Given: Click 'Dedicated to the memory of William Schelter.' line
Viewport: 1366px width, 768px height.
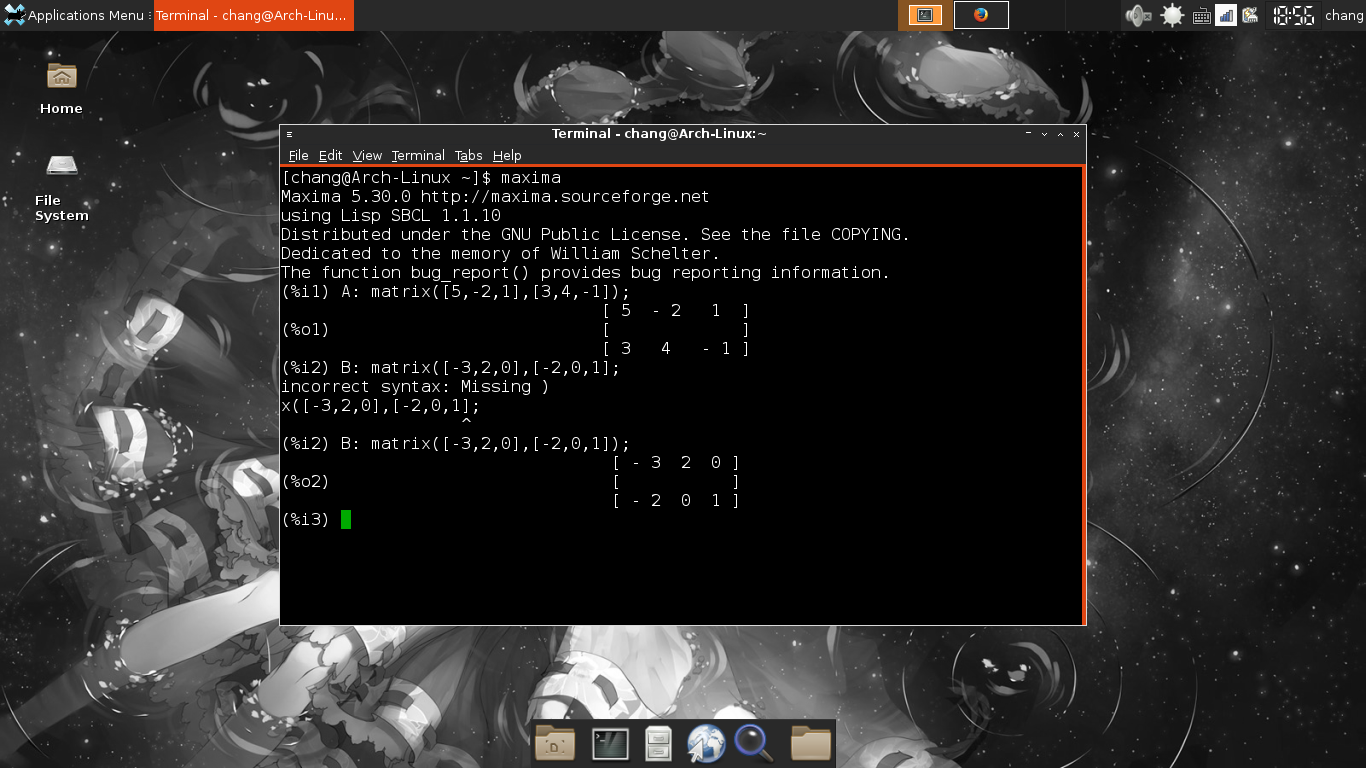Looking at the screenshot, I should click(x=500, y=254).
